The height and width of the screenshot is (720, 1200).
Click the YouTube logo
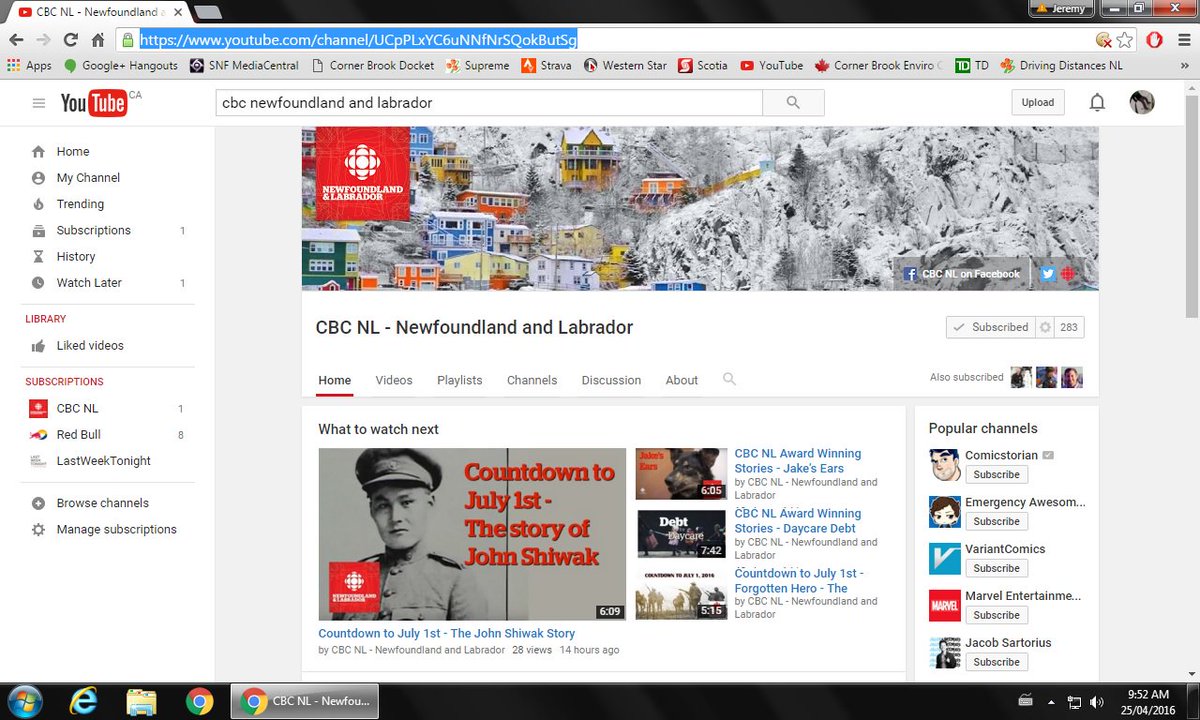[93, 102]
